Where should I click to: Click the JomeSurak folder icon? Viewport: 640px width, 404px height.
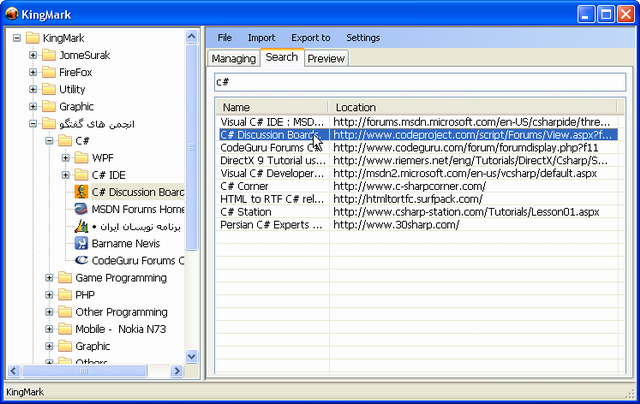49,55
